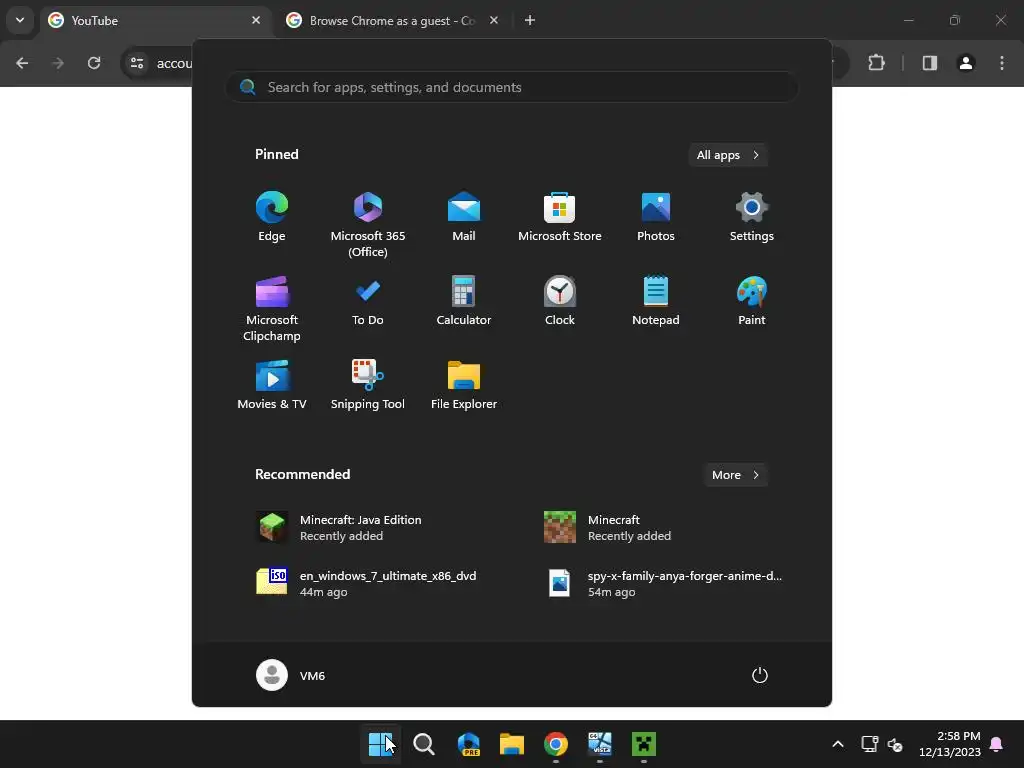This screenshot has height=768, width=1024.
Task: Go back in Chrome
Action: tap(22, 63)
